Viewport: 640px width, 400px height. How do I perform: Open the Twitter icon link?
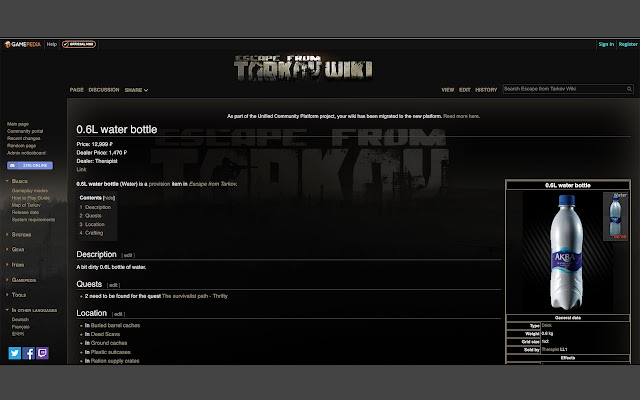coord(15,353)
